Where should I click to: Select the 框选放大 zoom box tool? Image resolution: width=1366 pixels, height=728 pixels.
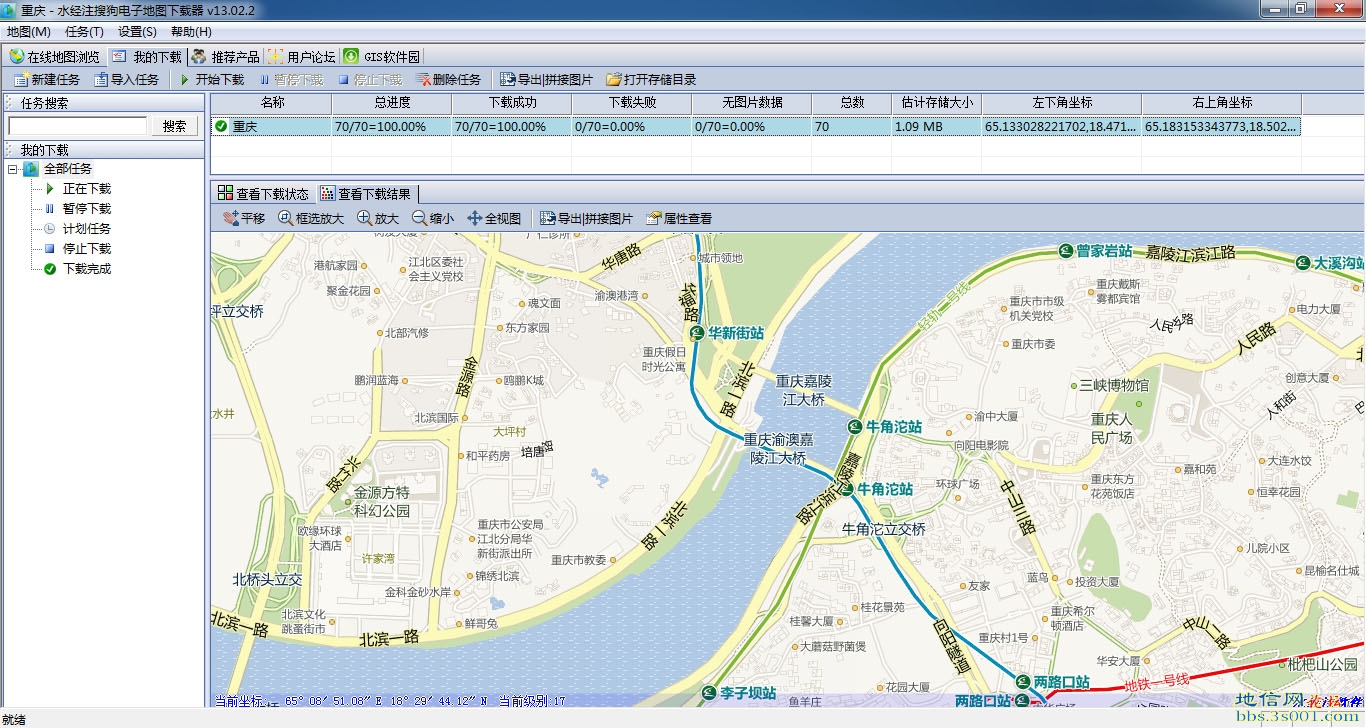[311, 218]
